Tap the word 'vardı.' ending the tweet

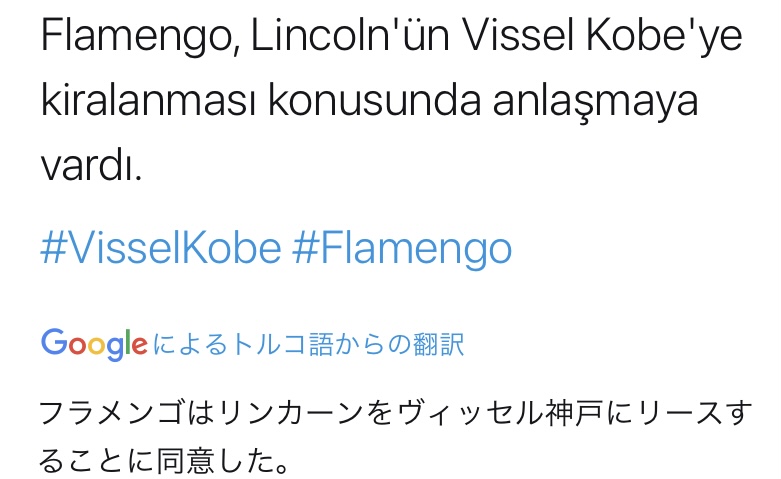coord(91,165)
